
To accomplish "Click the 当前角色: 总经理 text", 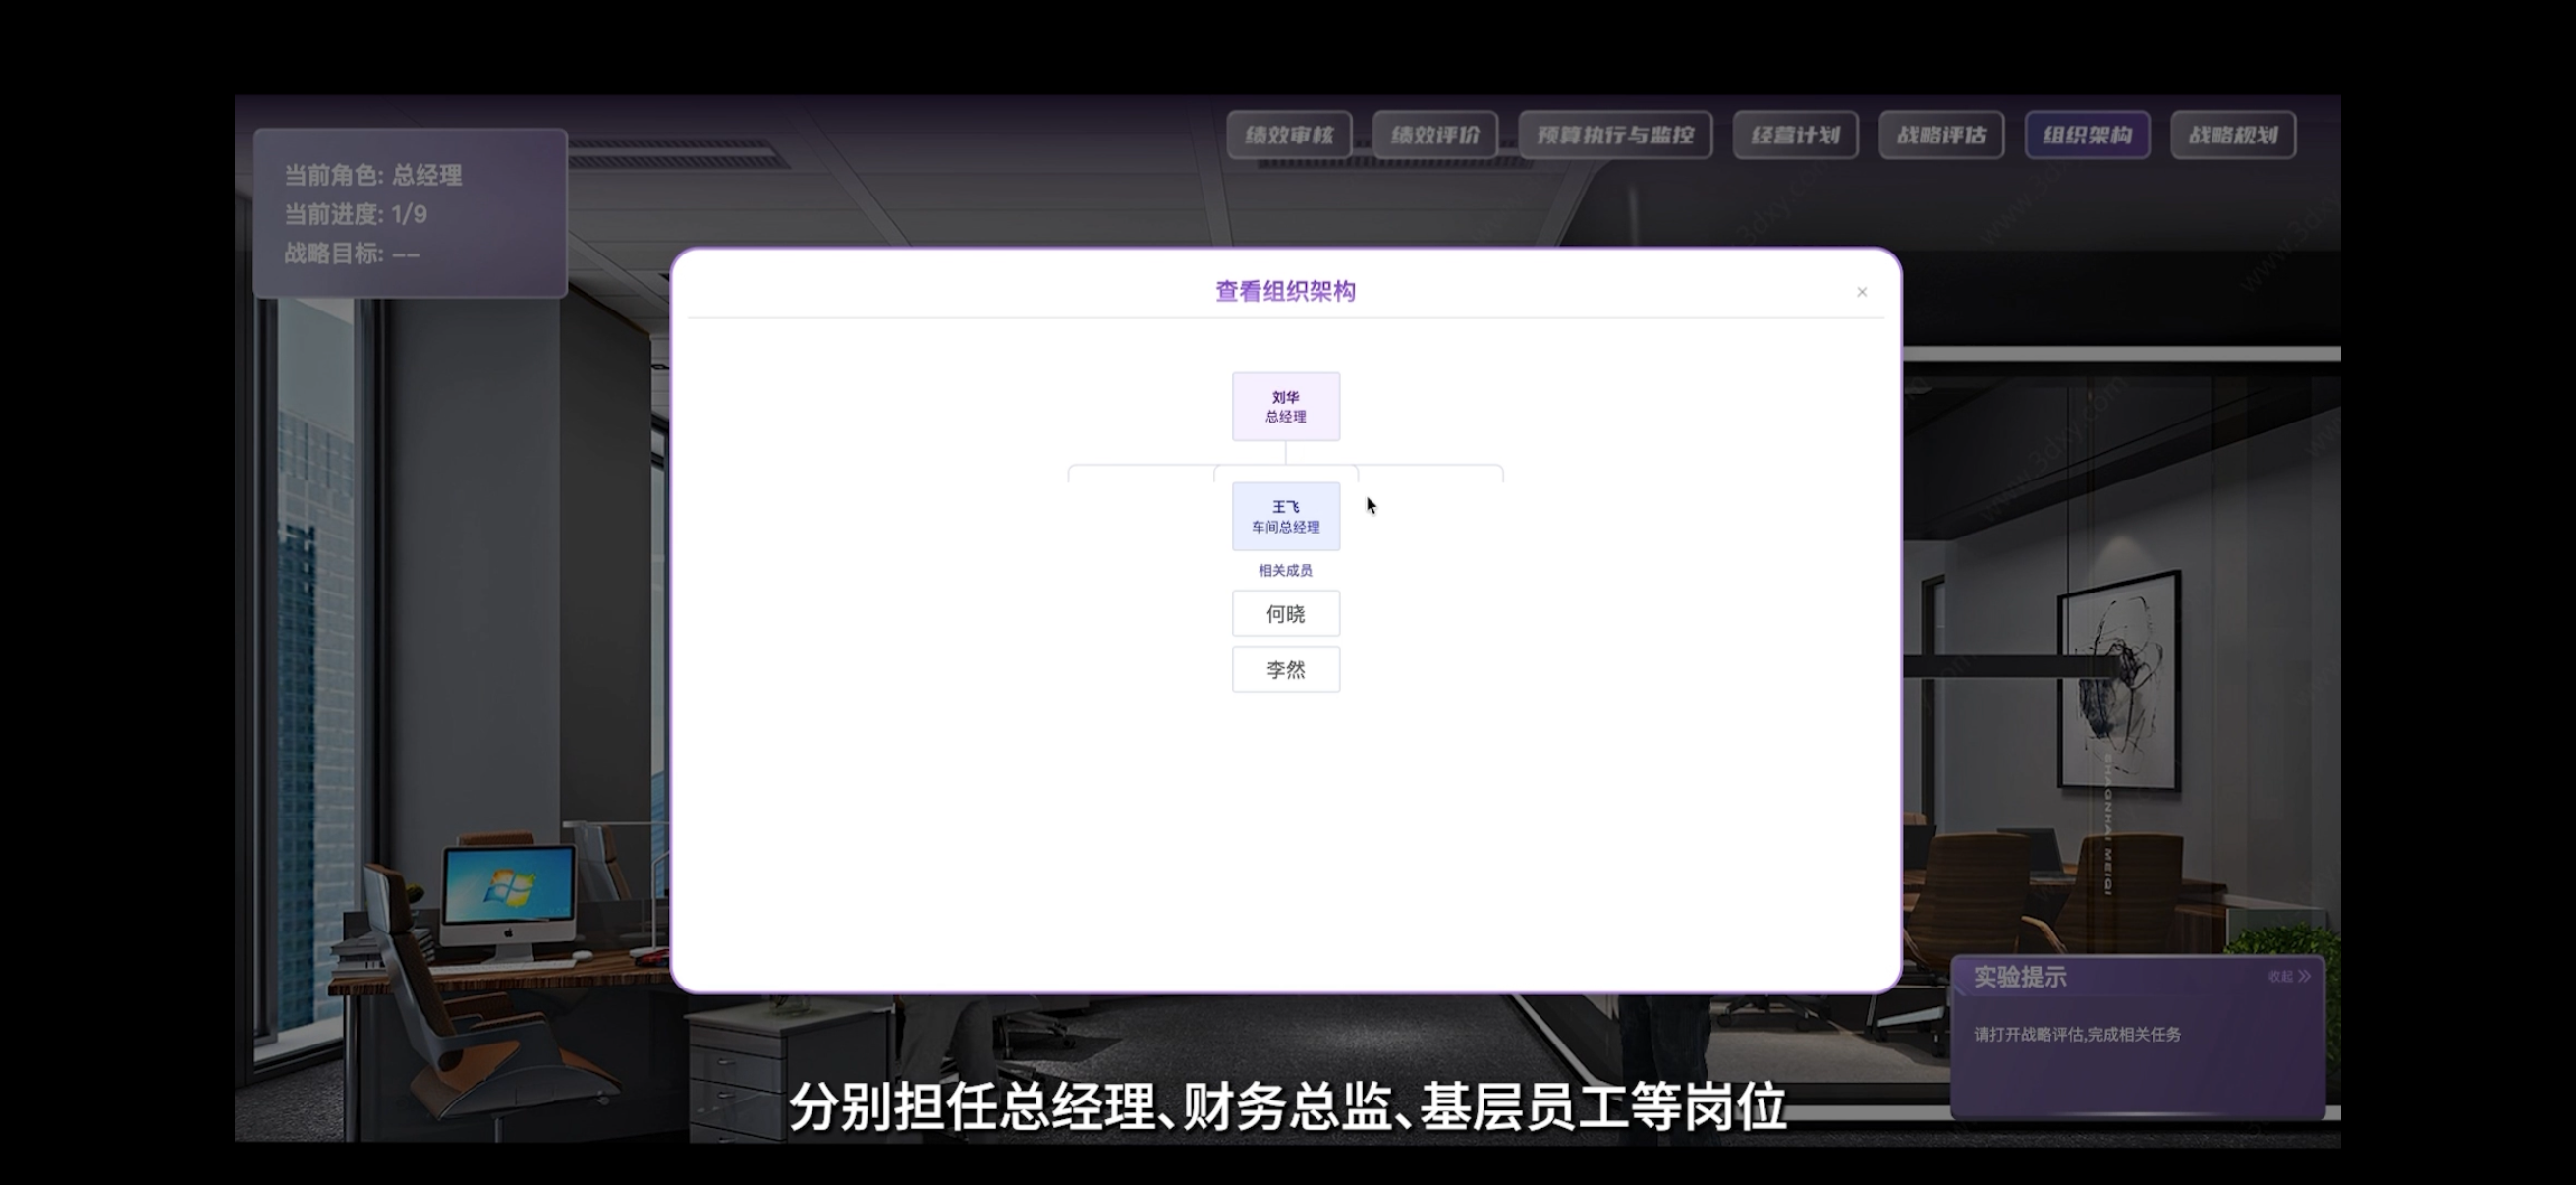I will click(373, 175).
